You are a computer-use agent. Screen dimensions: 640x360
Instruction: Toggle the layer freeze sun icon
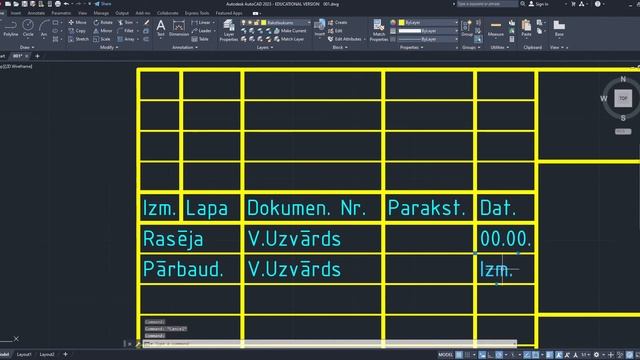click(250, 22)
